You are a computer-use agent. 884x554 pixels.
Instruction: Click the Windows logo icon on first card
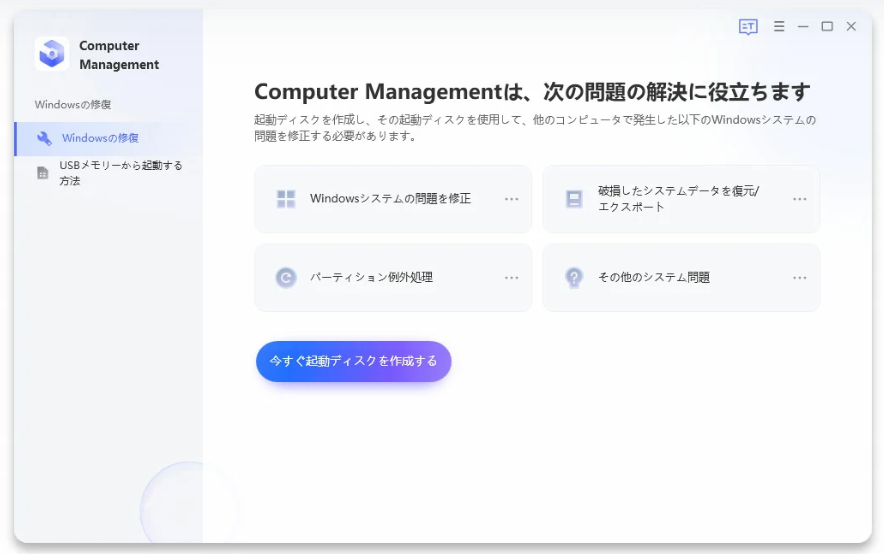(x=286, y=199)
